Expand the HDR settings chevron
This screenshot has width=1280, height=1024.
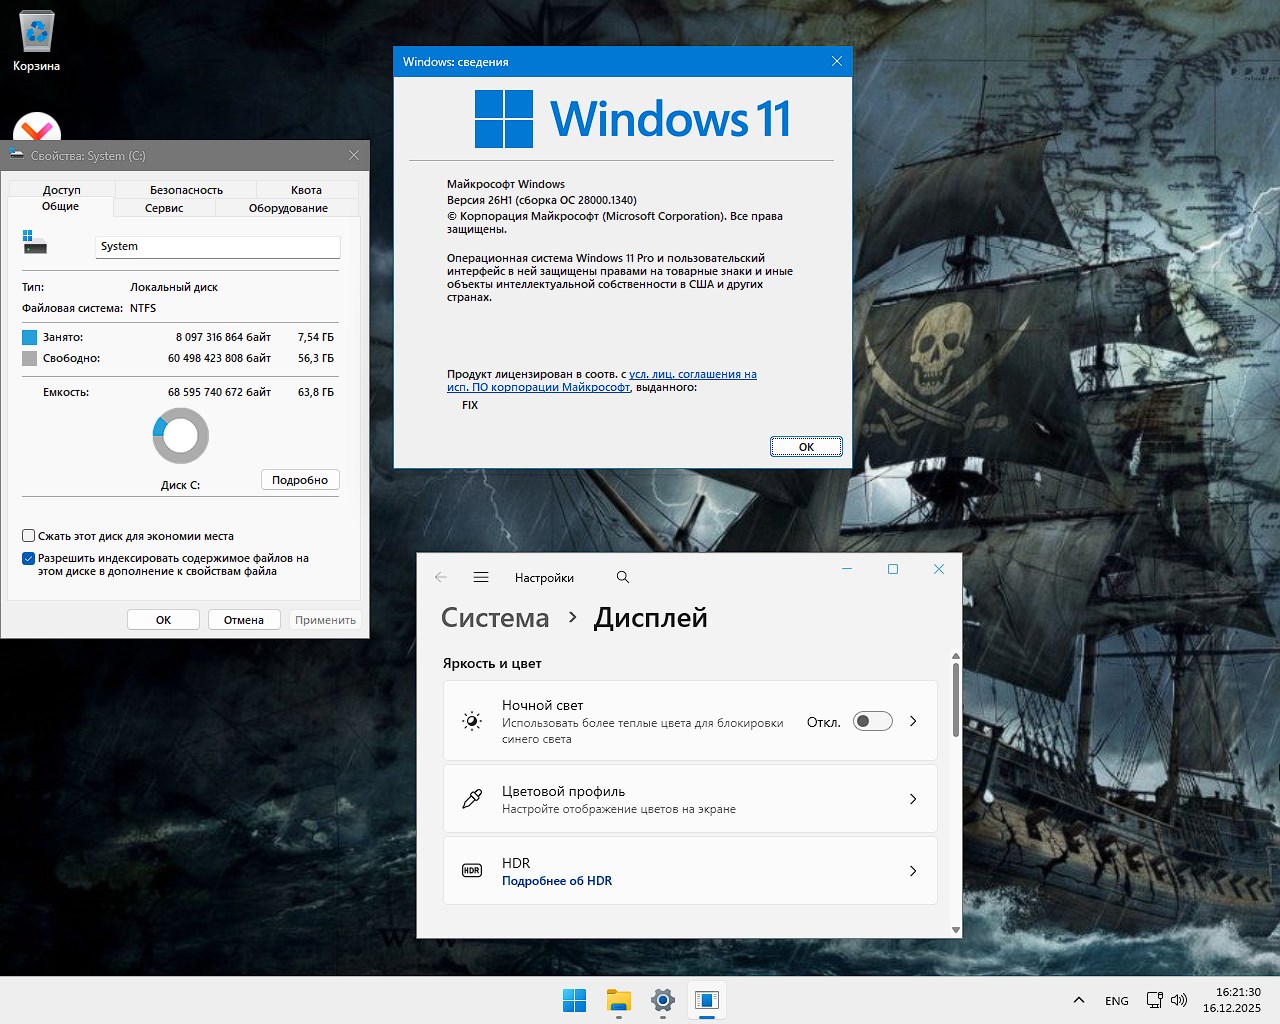(x=913, y=871)
